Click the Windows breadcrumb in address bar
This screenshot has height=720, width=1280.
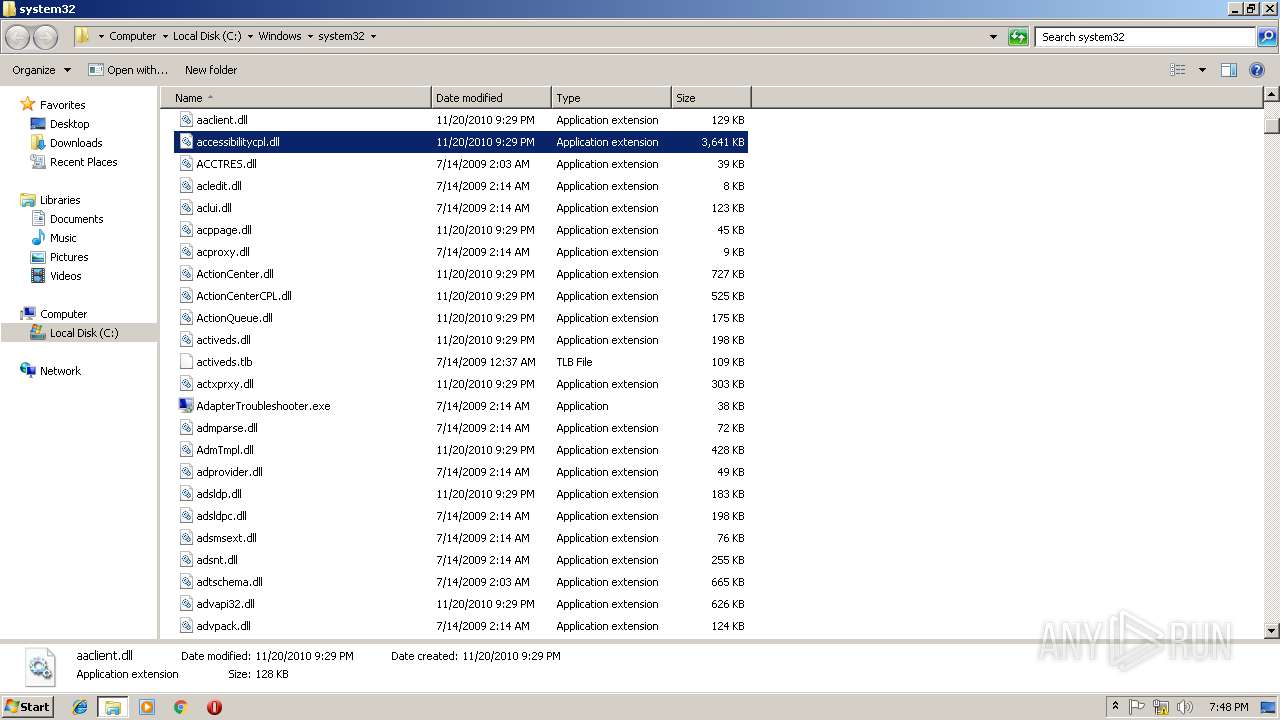click(280, 37)
